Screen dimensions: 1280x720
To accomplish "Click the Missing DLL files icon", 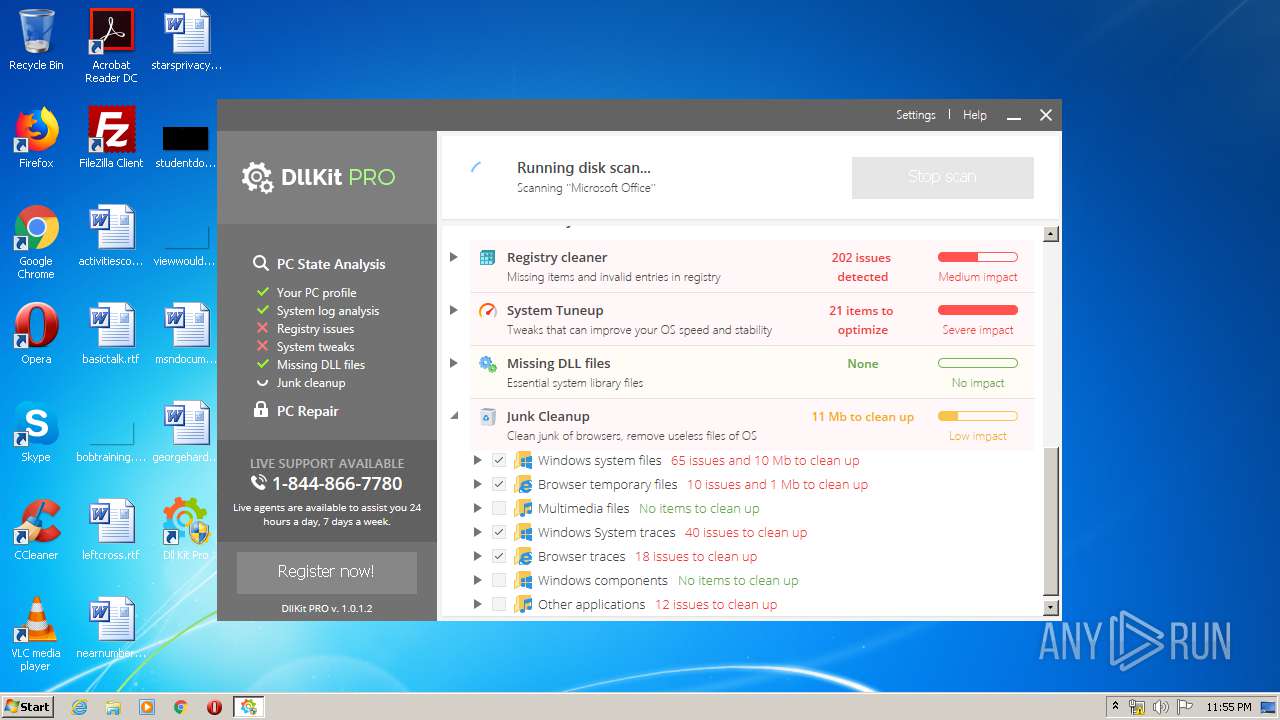I will (x=487, y=364).
